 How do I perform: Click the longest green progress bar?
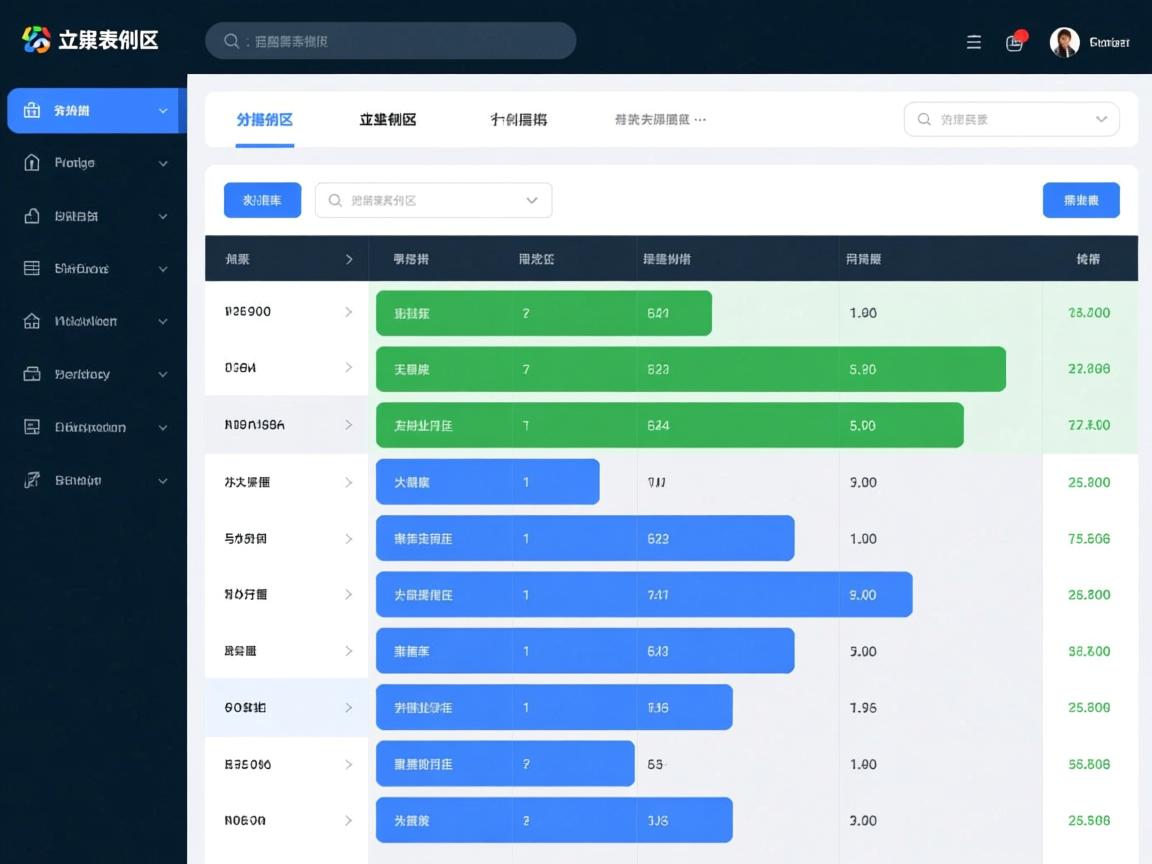coord(690,369)
